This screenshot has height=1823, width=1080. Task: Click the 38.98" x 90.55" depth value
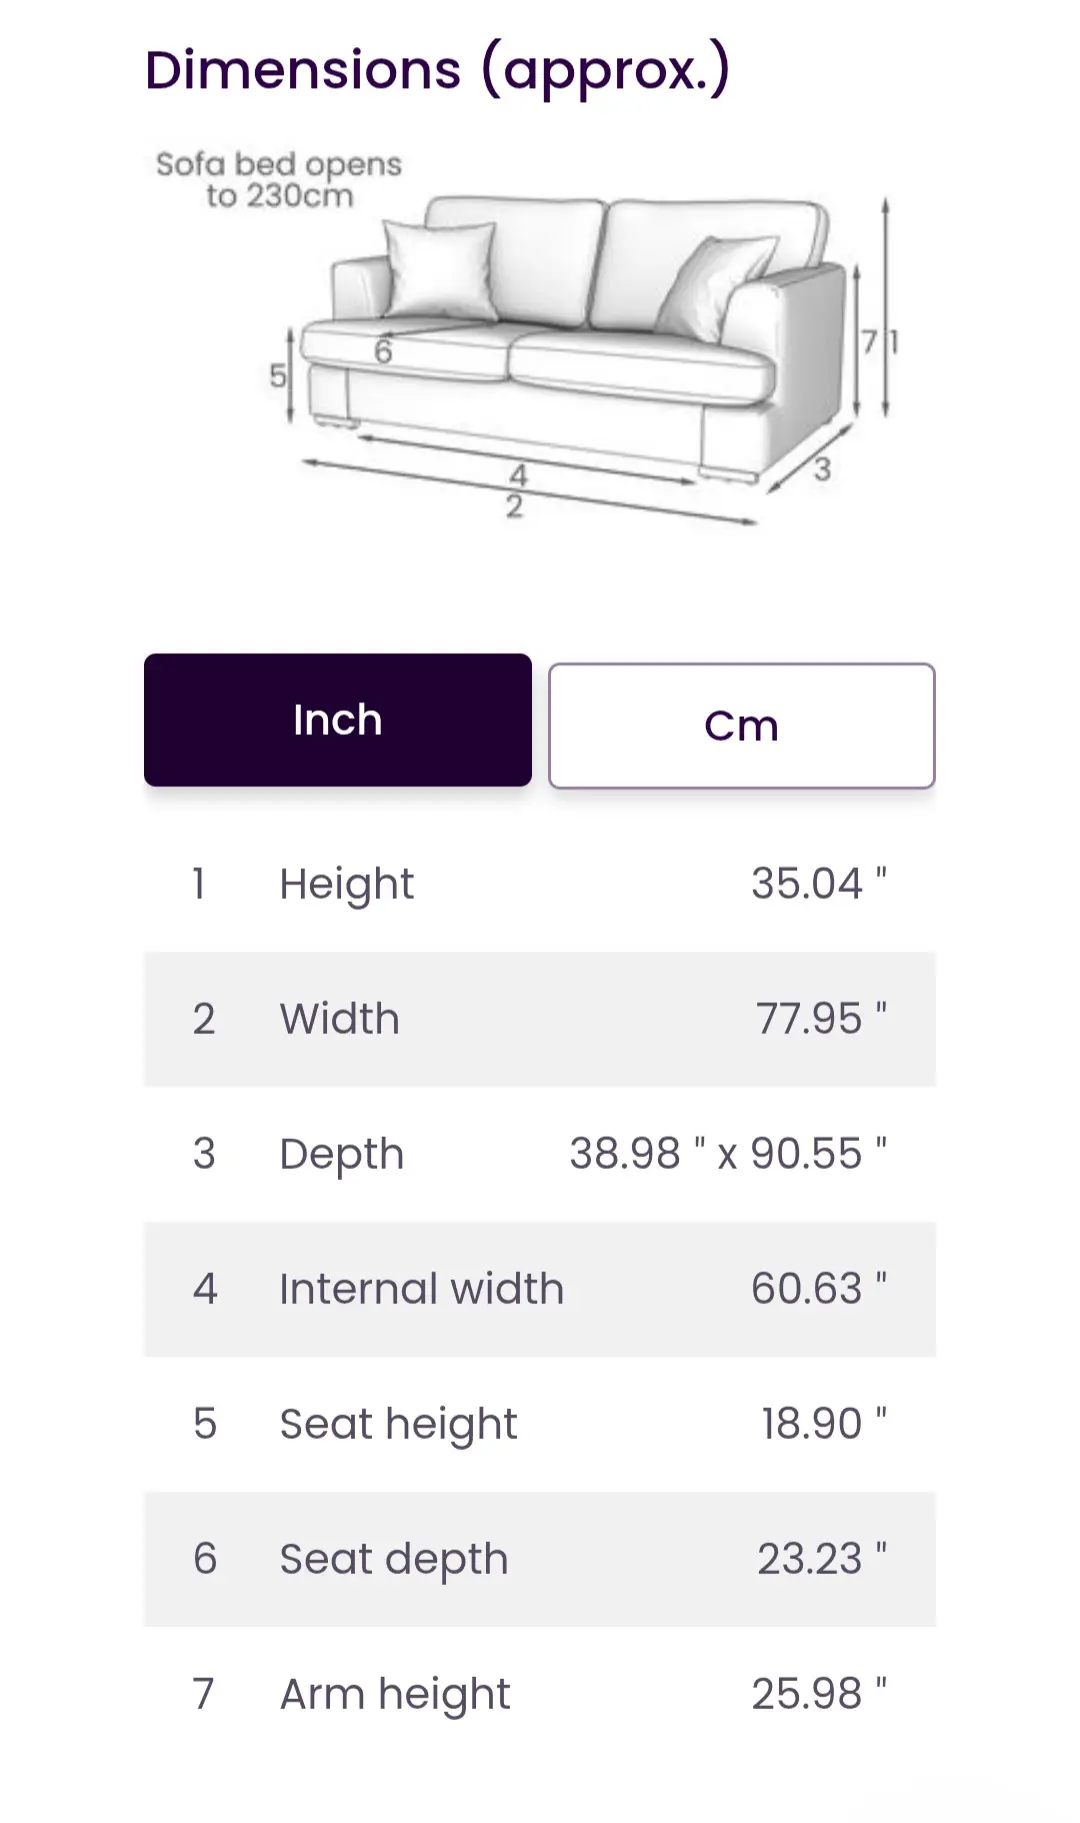pos(728,1153)
